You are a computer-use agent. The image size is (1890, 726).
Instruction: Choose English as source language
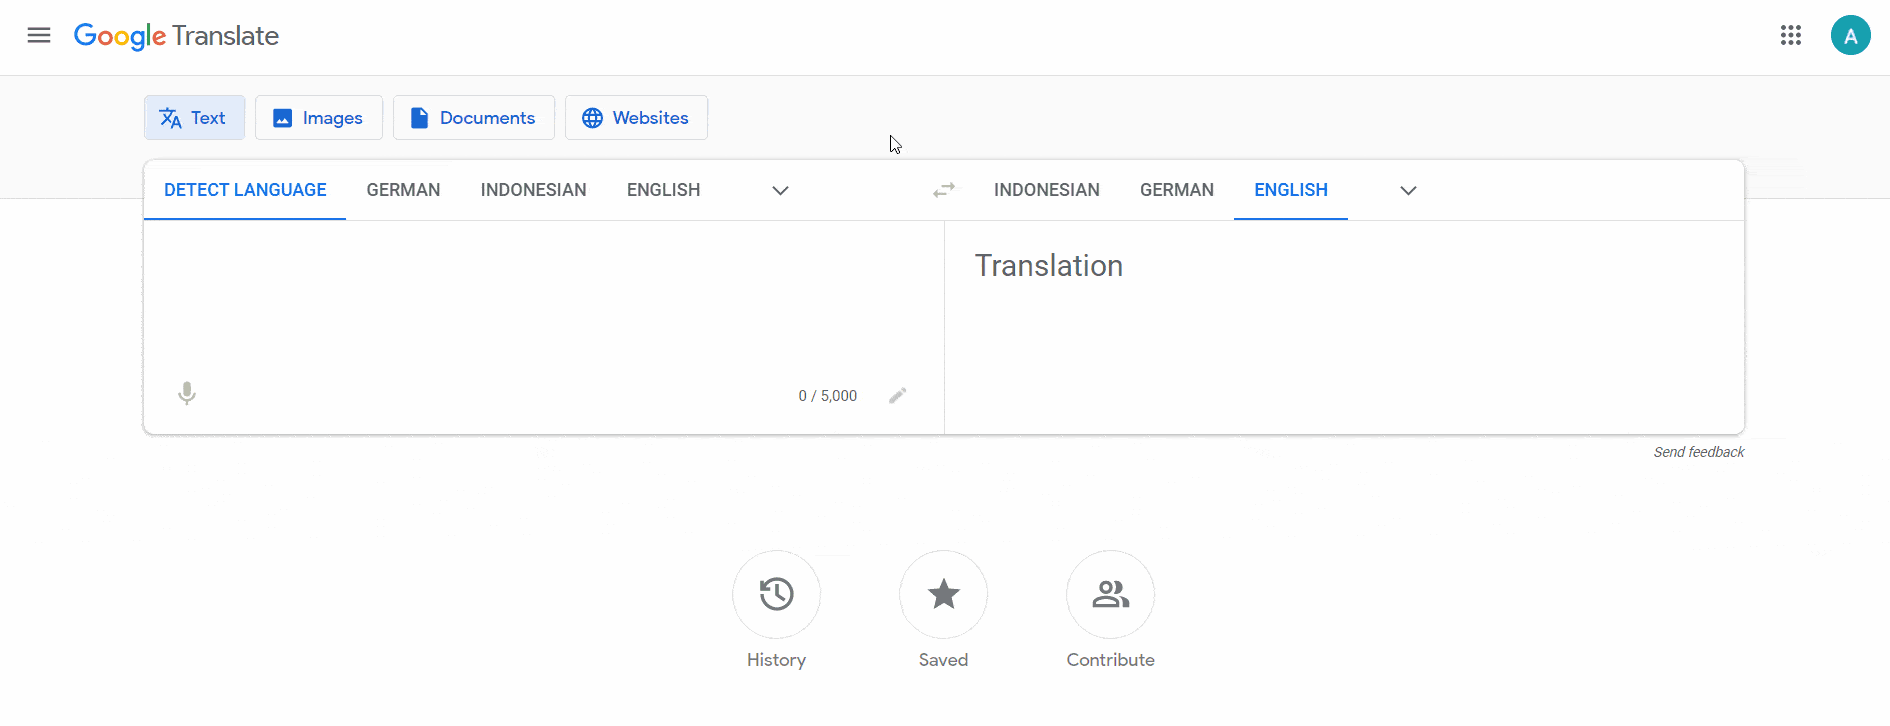[x=663, y=190]
